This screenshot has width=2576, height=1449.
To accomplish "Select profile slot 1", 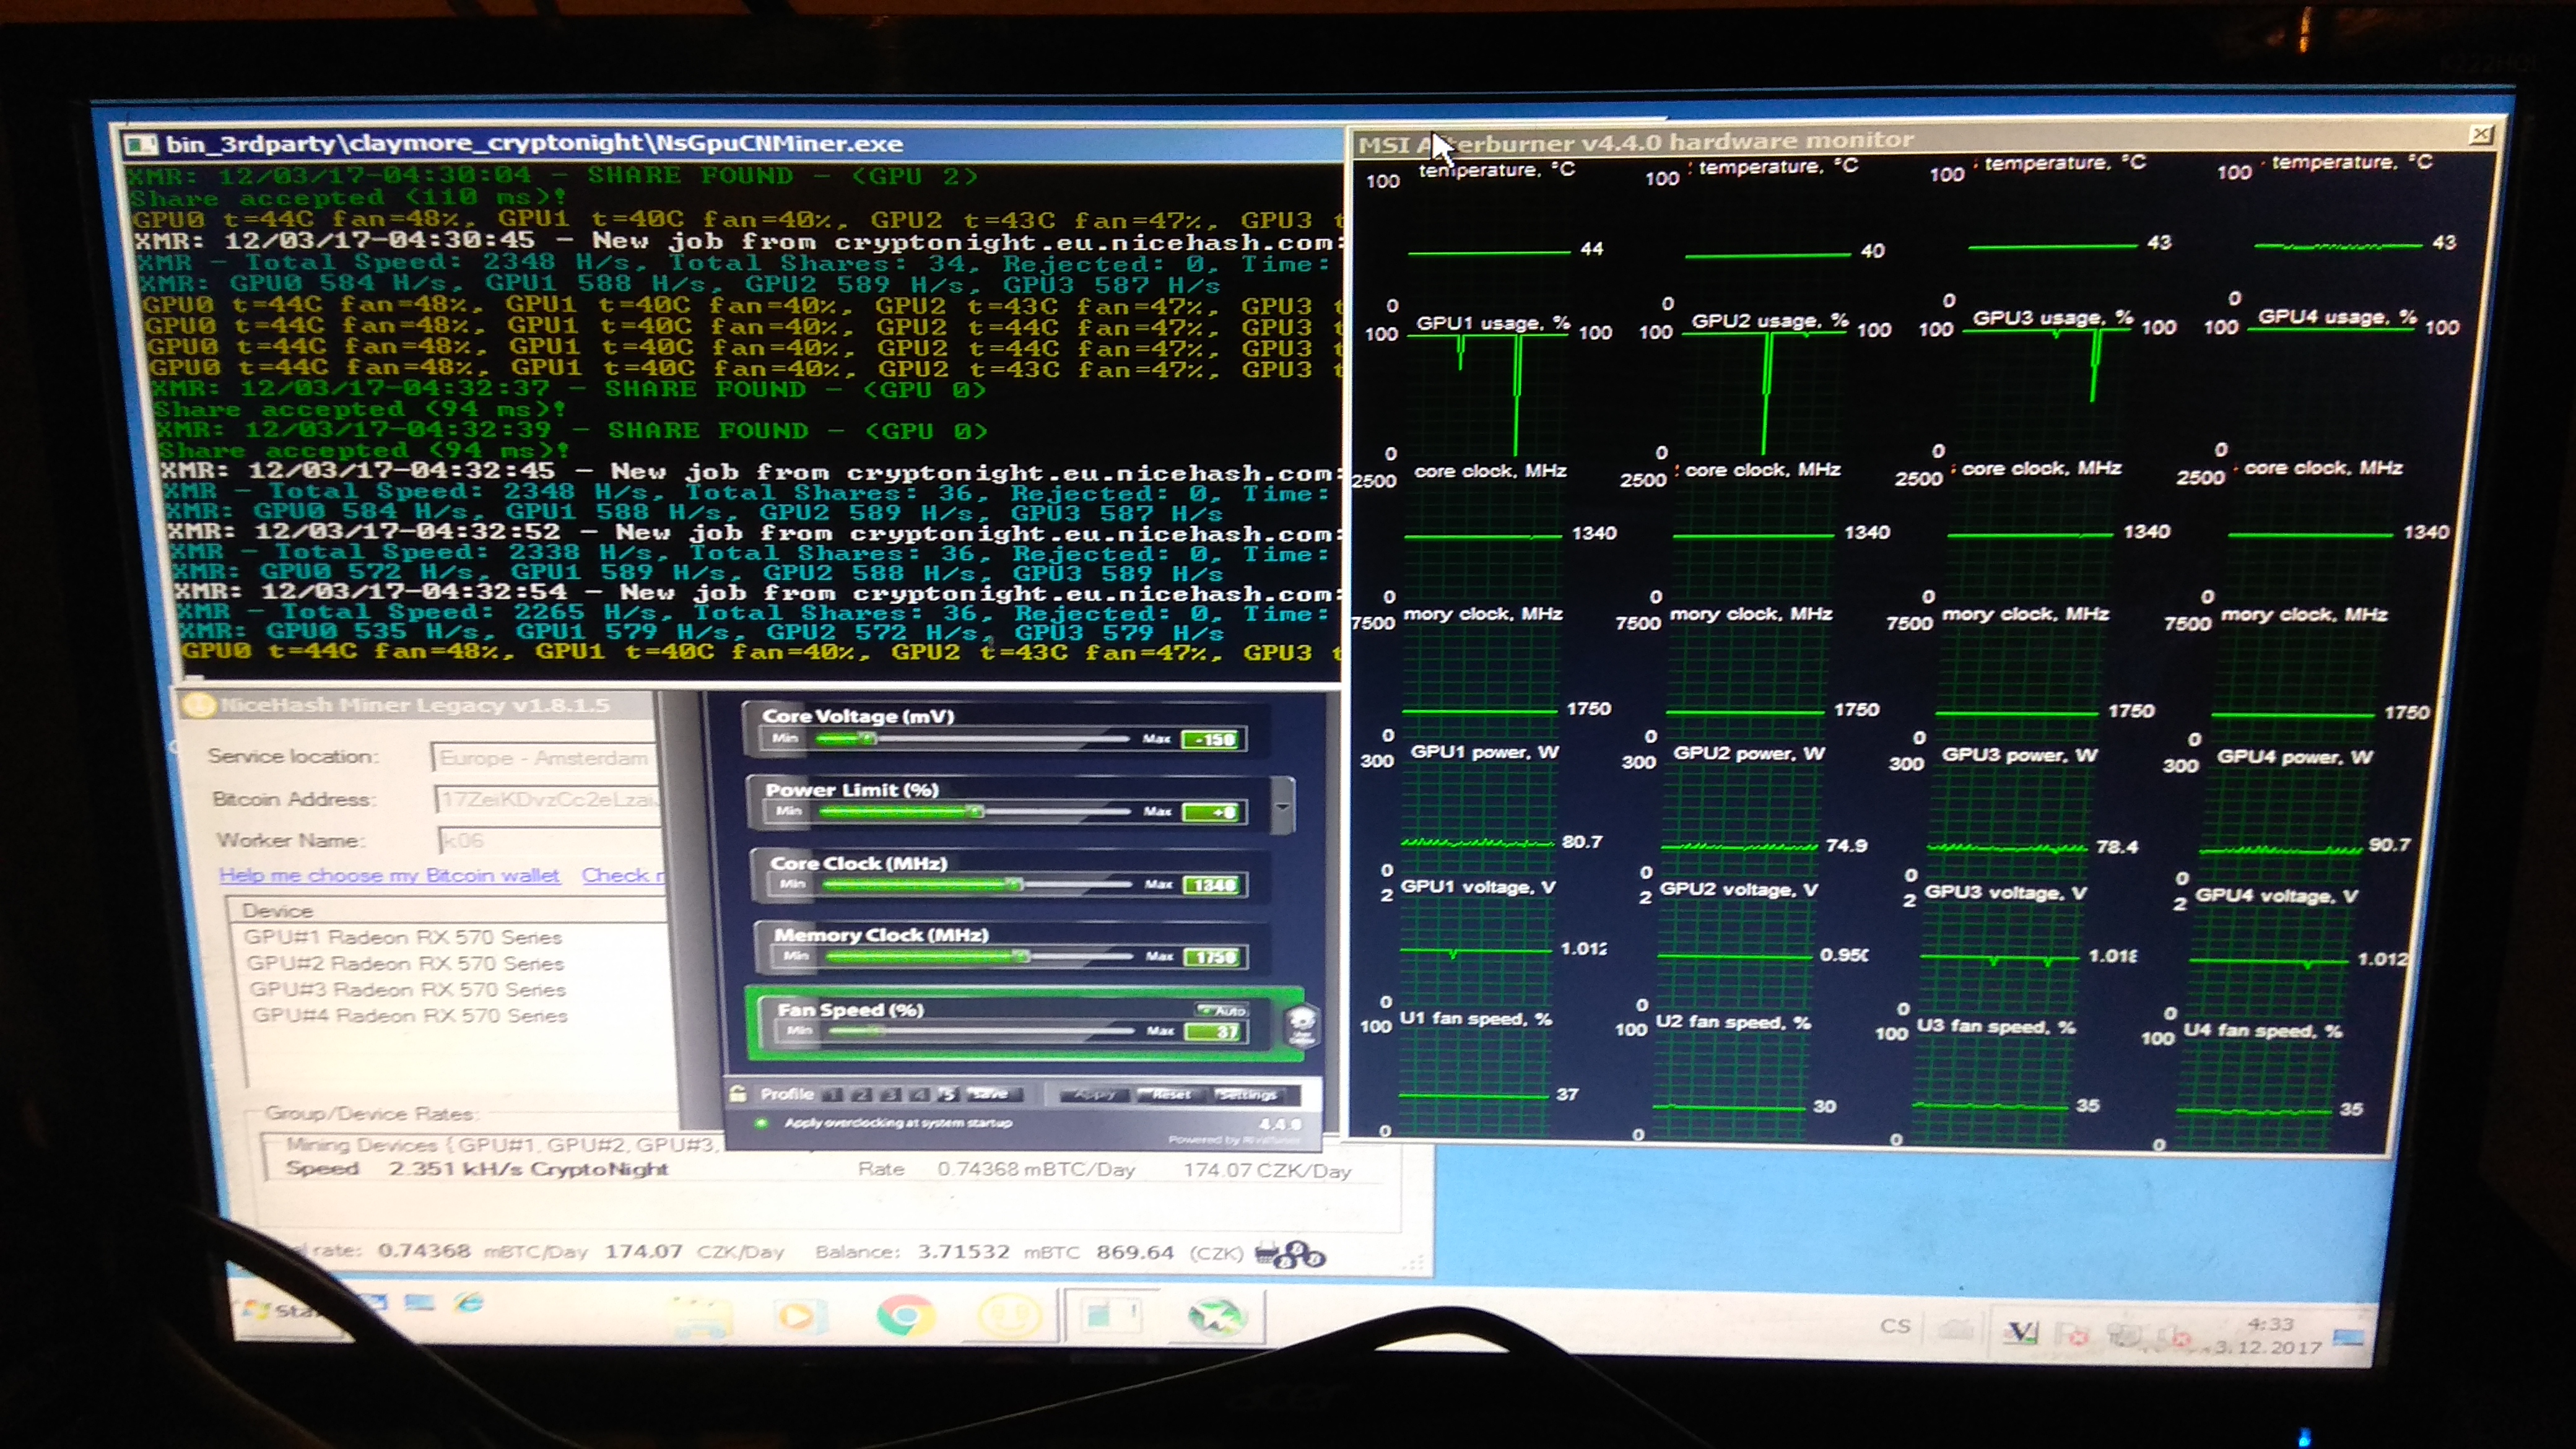I will pyautogui.click(x=833, y=1094).
